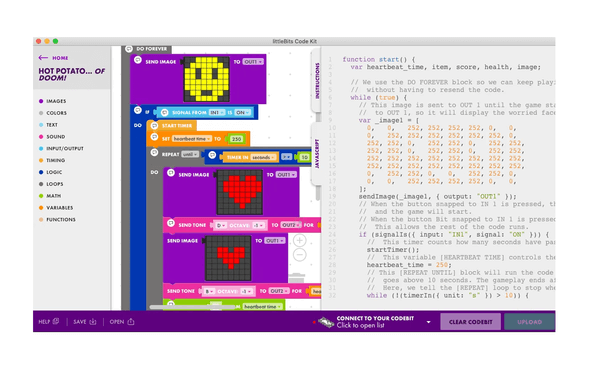Click the large red heart pixel image
The width and height of the screenshot is (590, 369).
240,192
